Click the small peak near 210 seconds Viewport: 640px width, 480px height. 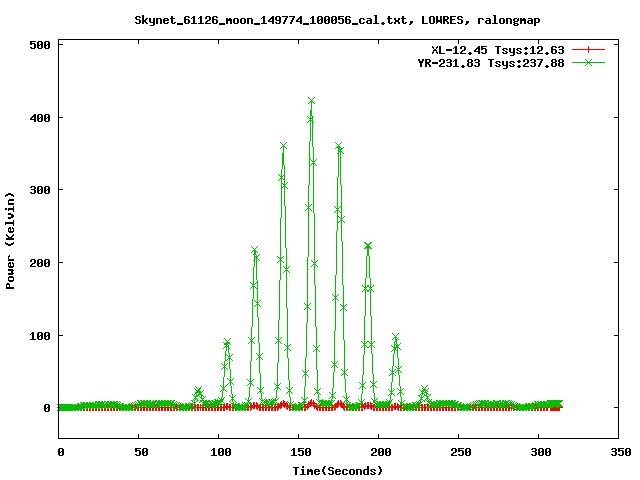pyautogui.click(x=395, y=338)
